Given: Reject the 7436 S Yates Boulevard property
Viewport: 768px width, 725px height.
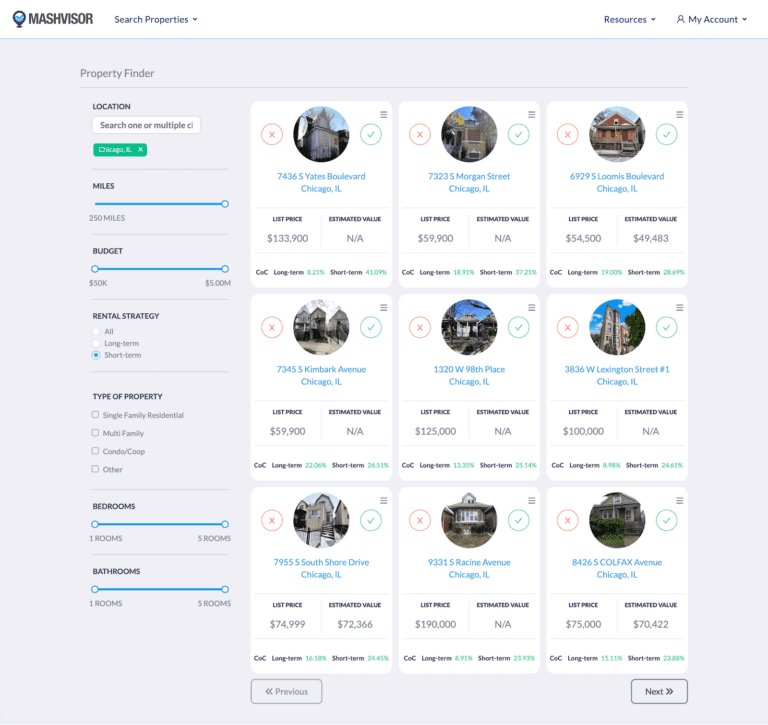Looking at the screenshot, I should click(x=272, y=134).
